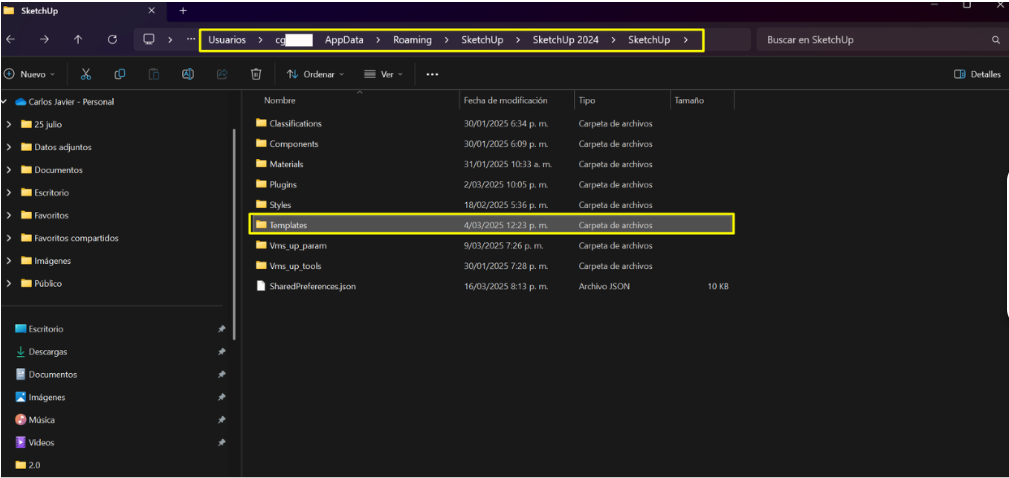Close the SketchUp tab
This screenshot has height=478, width=1009.
tap(152, 11)
